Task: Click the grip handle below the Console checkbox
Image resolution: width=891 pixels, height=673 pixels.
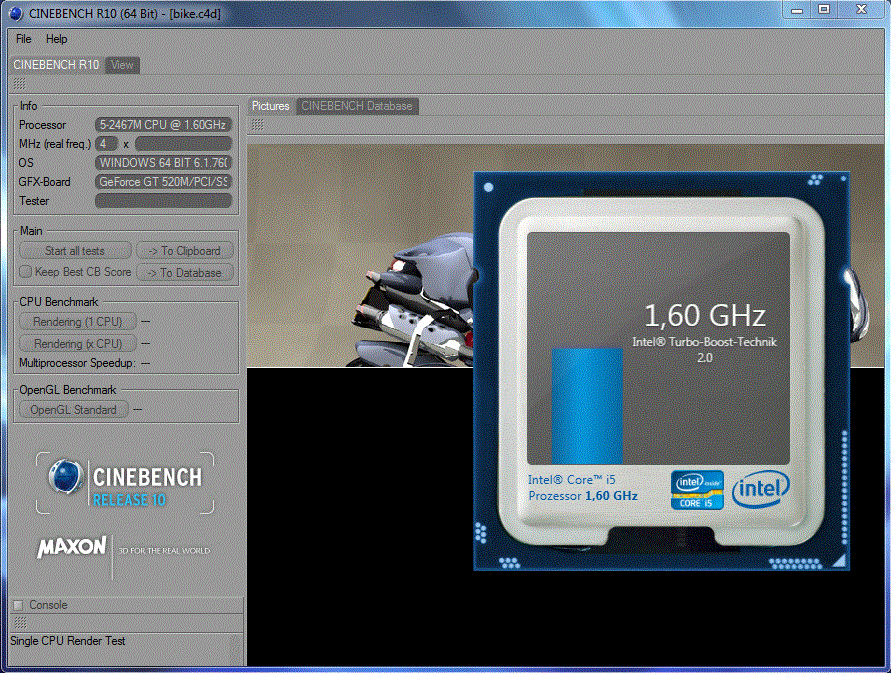Action: pyautogui.click(x=19, y=622)
